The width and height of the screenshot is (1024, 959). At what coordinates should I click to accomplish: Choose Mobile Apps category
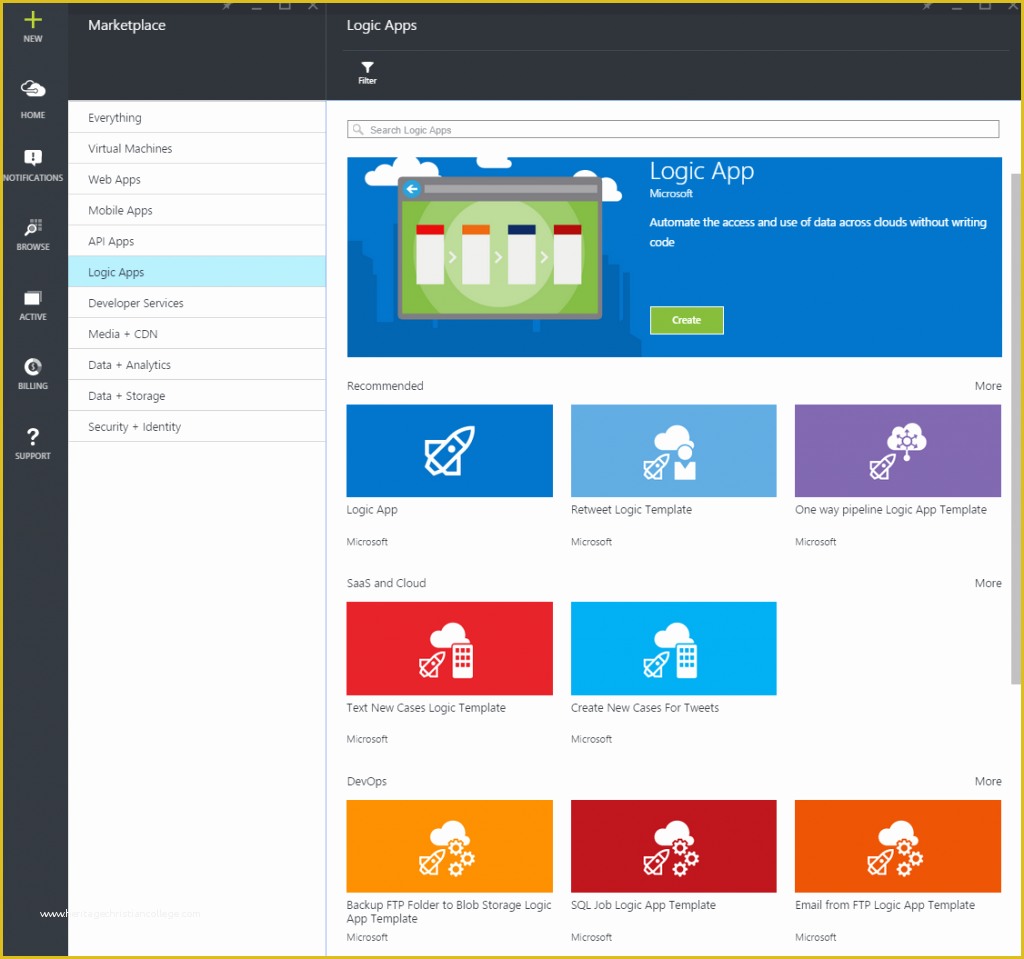click(x=197, y=210)
